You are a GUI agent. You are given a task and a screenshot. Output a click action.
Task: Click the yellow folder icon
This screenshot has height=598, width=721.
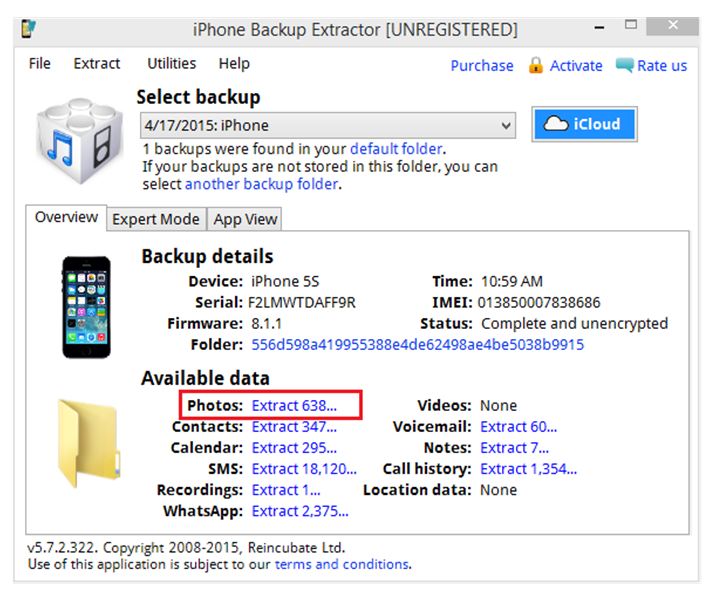tap(88, 442)
